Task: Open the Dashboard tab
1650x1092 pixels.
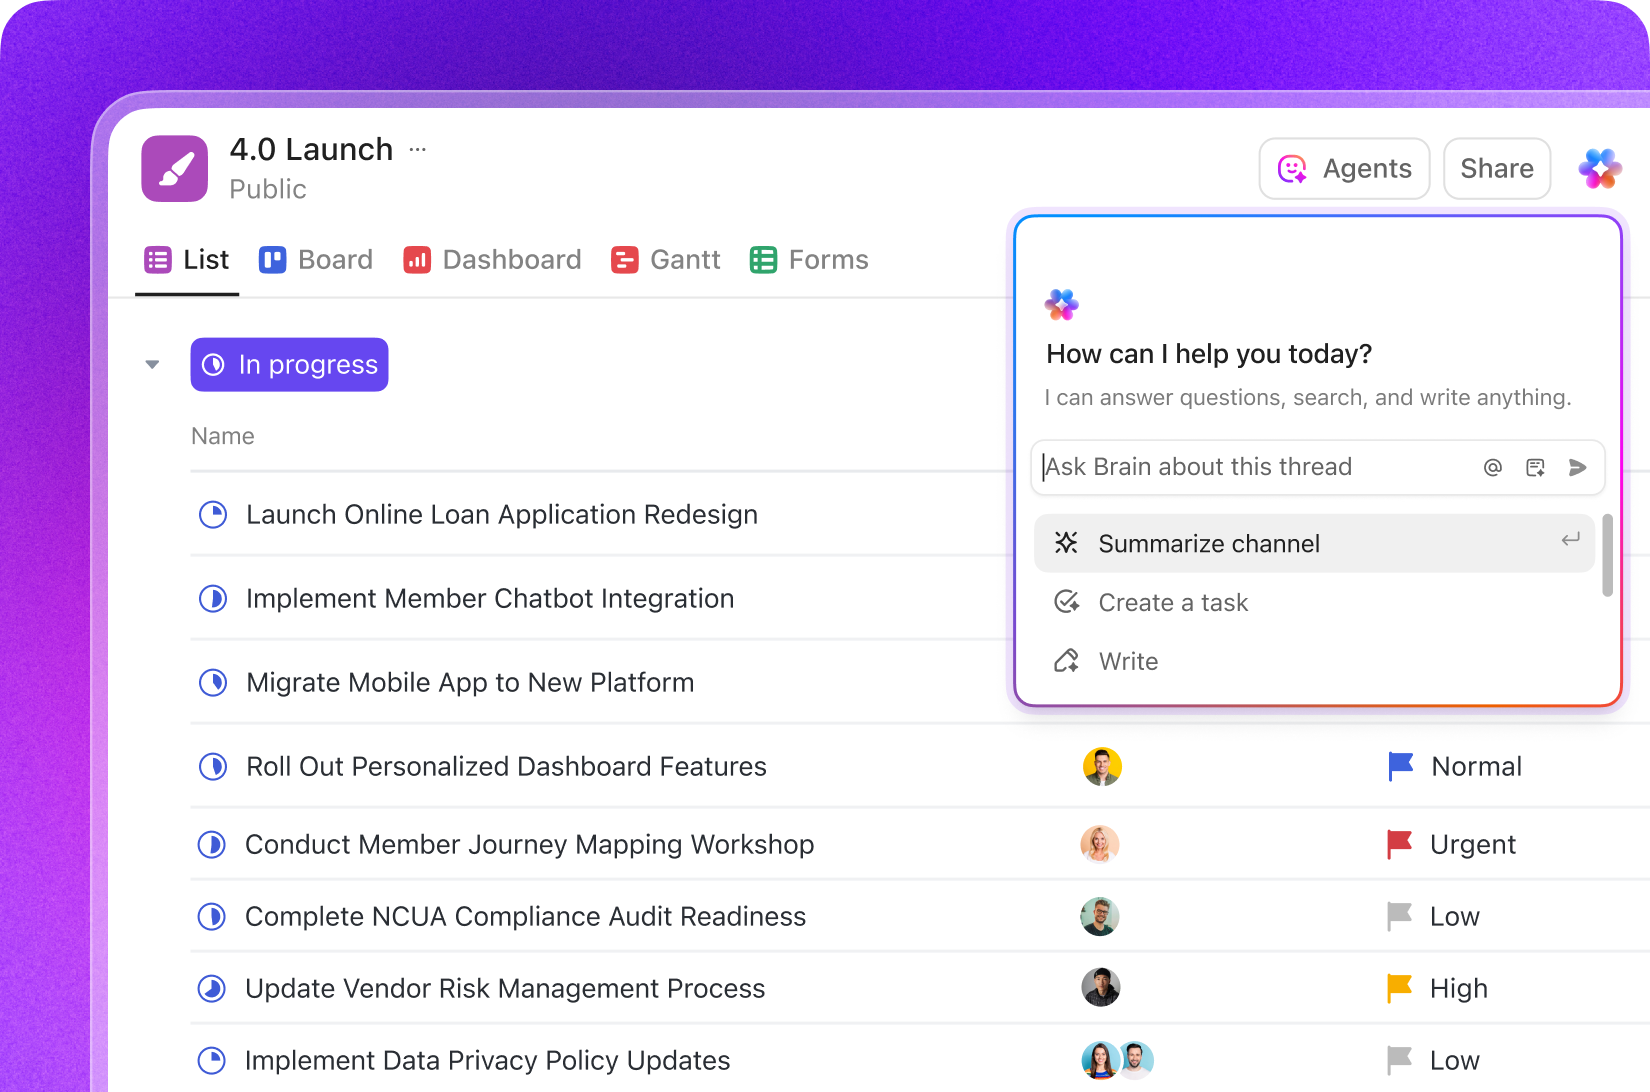Action: 492,260
